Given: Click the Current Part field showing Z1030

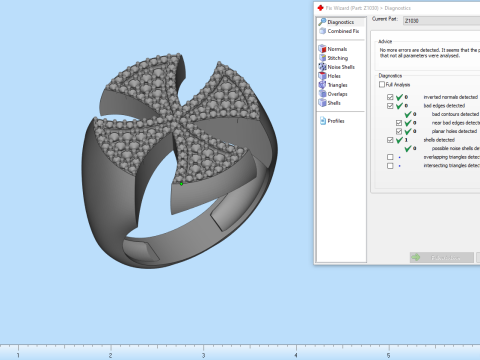Looking at the screenshot, I should point(441,21).
